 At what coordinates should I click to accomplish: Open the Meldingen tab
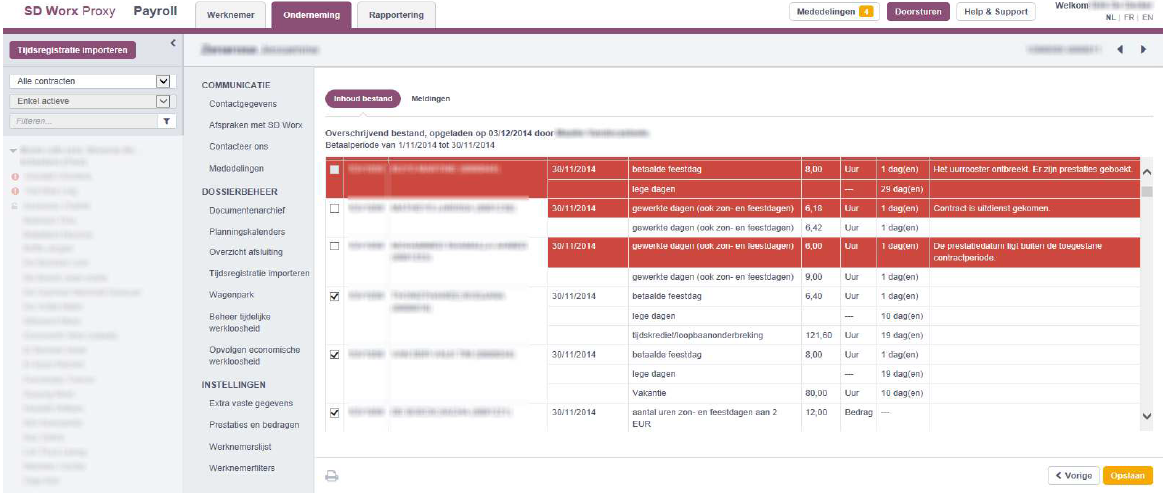431,99
